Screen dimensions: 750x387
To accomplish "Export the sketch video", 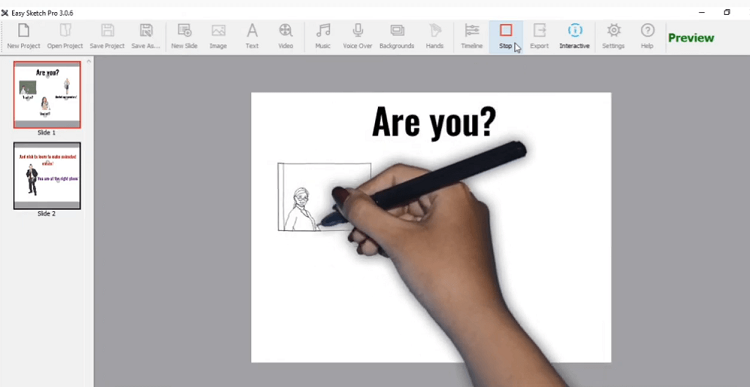I will tap(539, 36).
